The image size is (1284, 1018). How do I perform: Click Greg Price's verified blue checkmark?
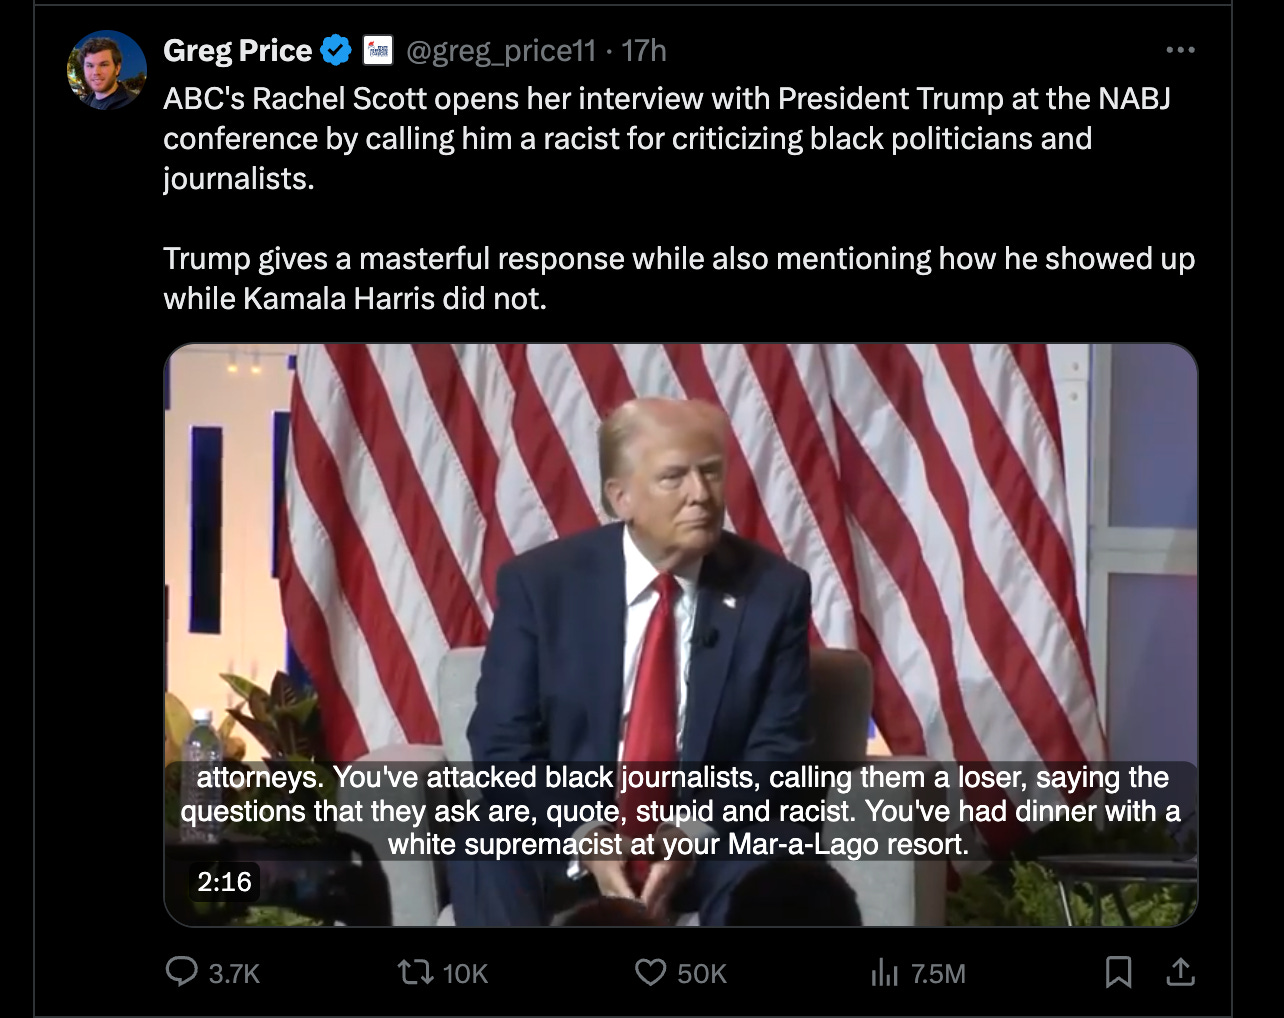tap(334, 48)
